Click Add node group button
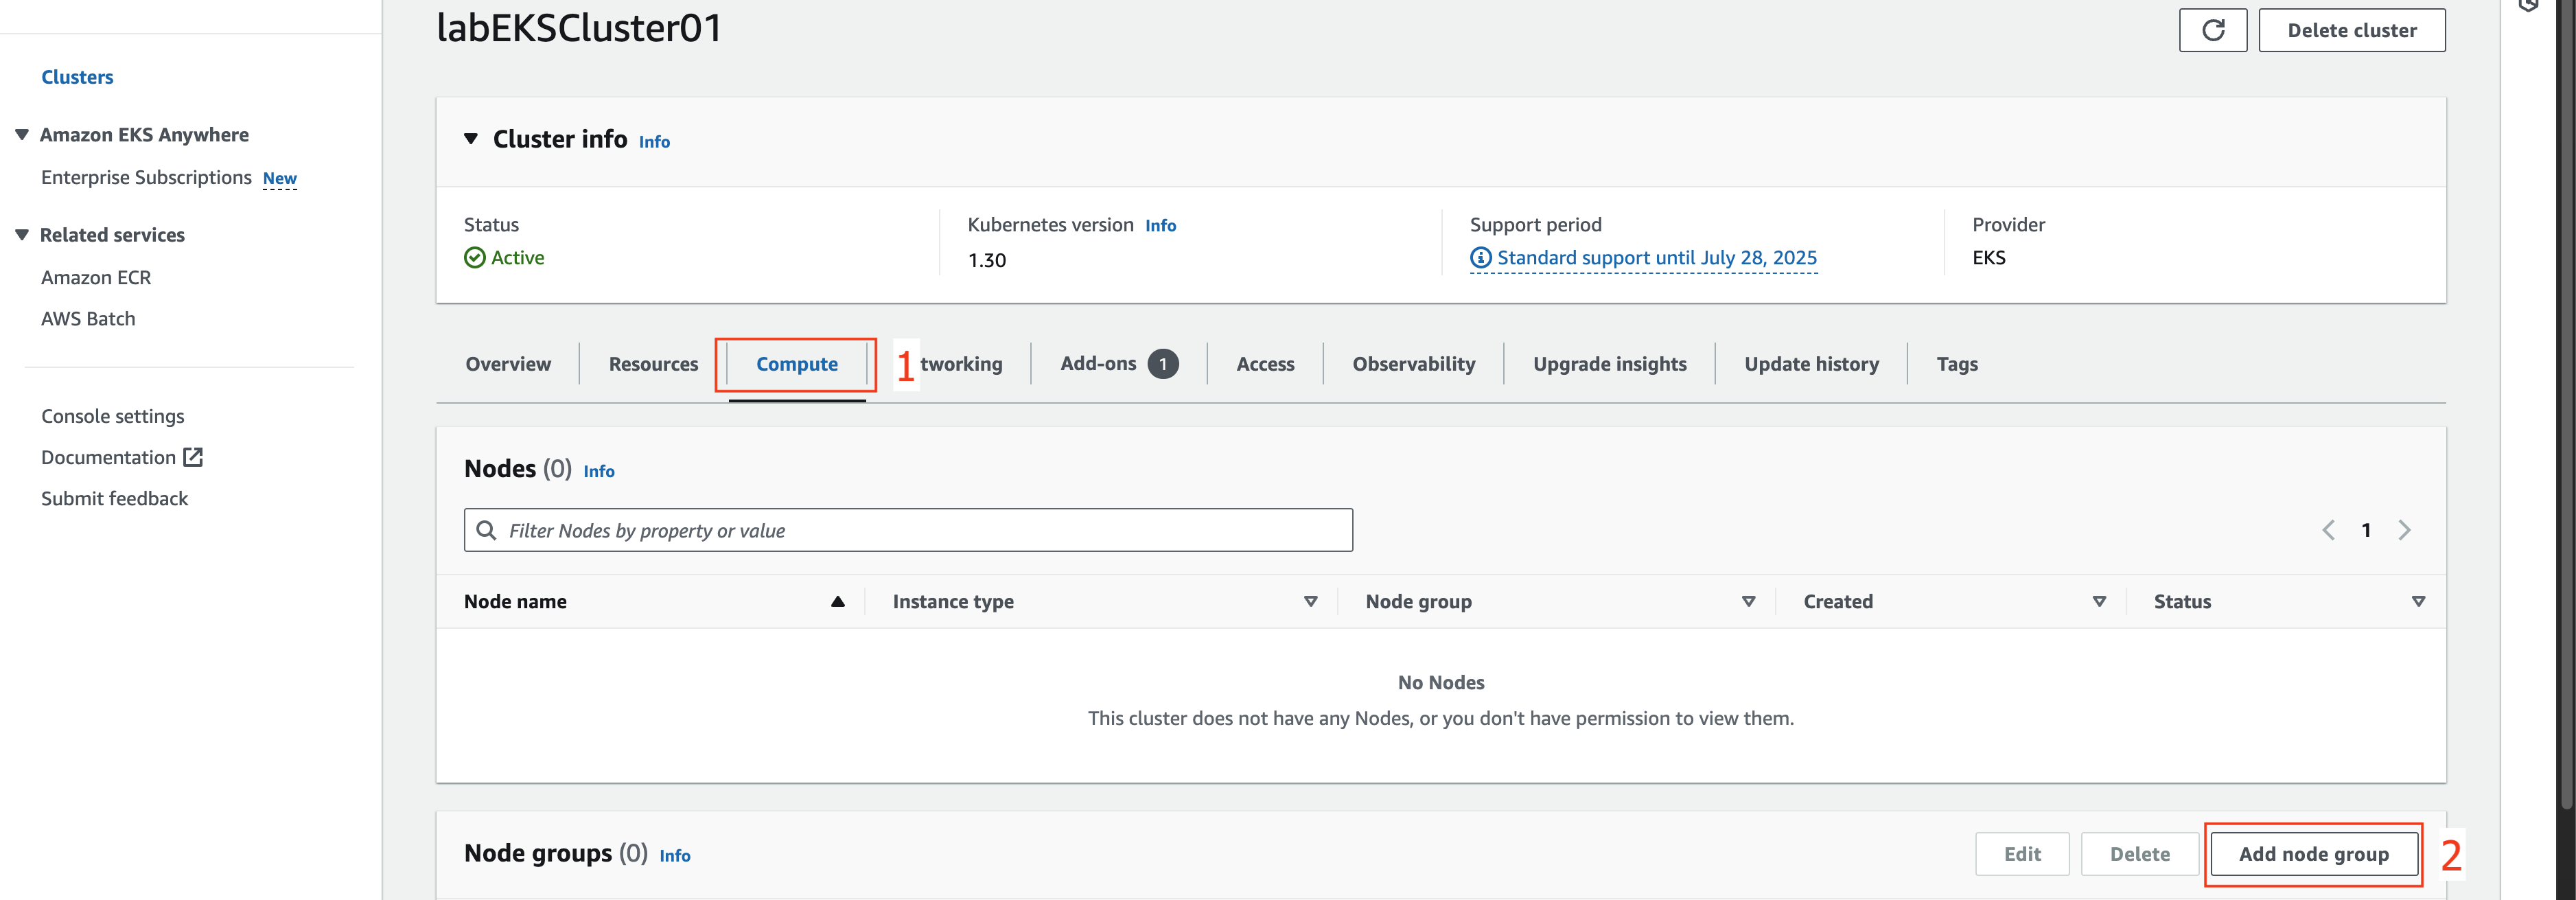This screenshot has width=2576, height=900. click(2313, 854)
